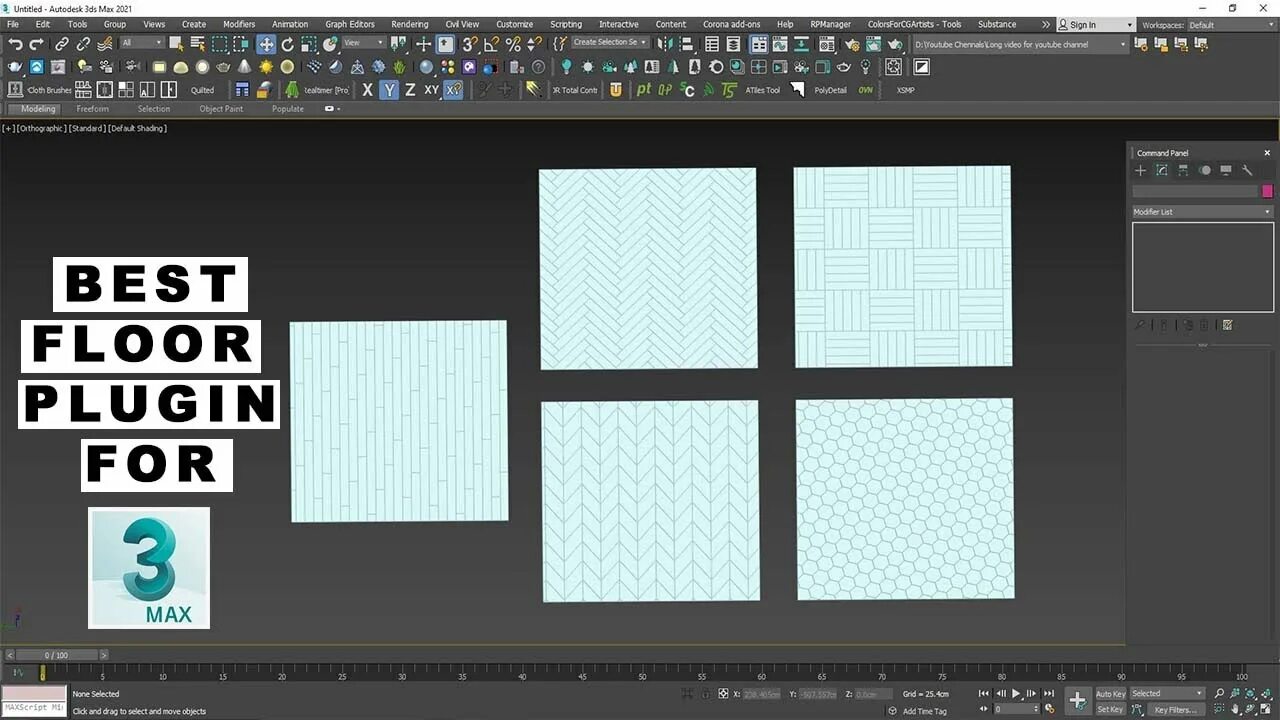The width and height of the screenshot is (1280, 720).
Task: Enable the Y axis constraint
Action: (x=388, y=90)
